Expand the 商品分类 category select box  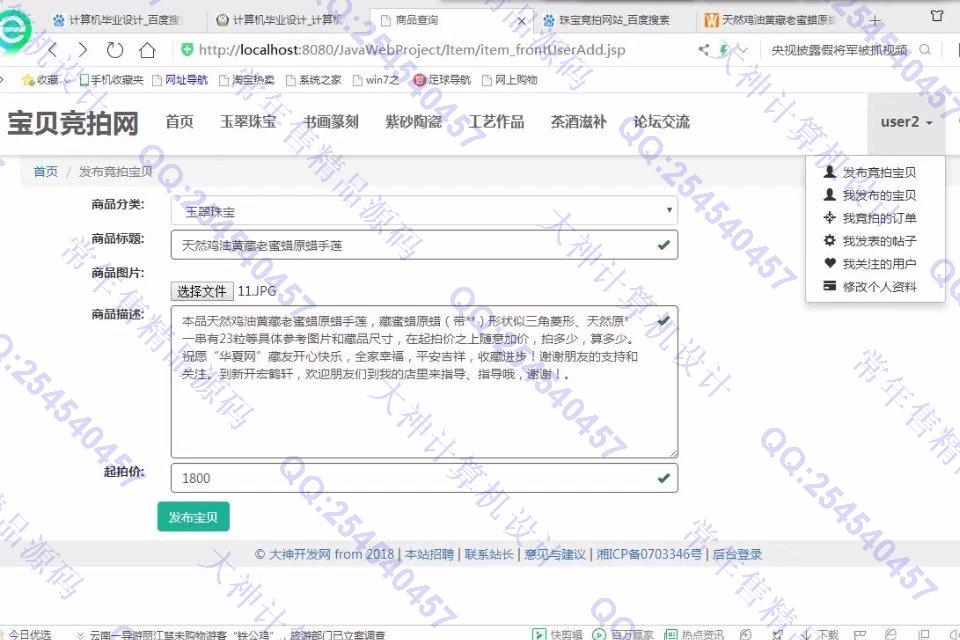pos(424,211)
